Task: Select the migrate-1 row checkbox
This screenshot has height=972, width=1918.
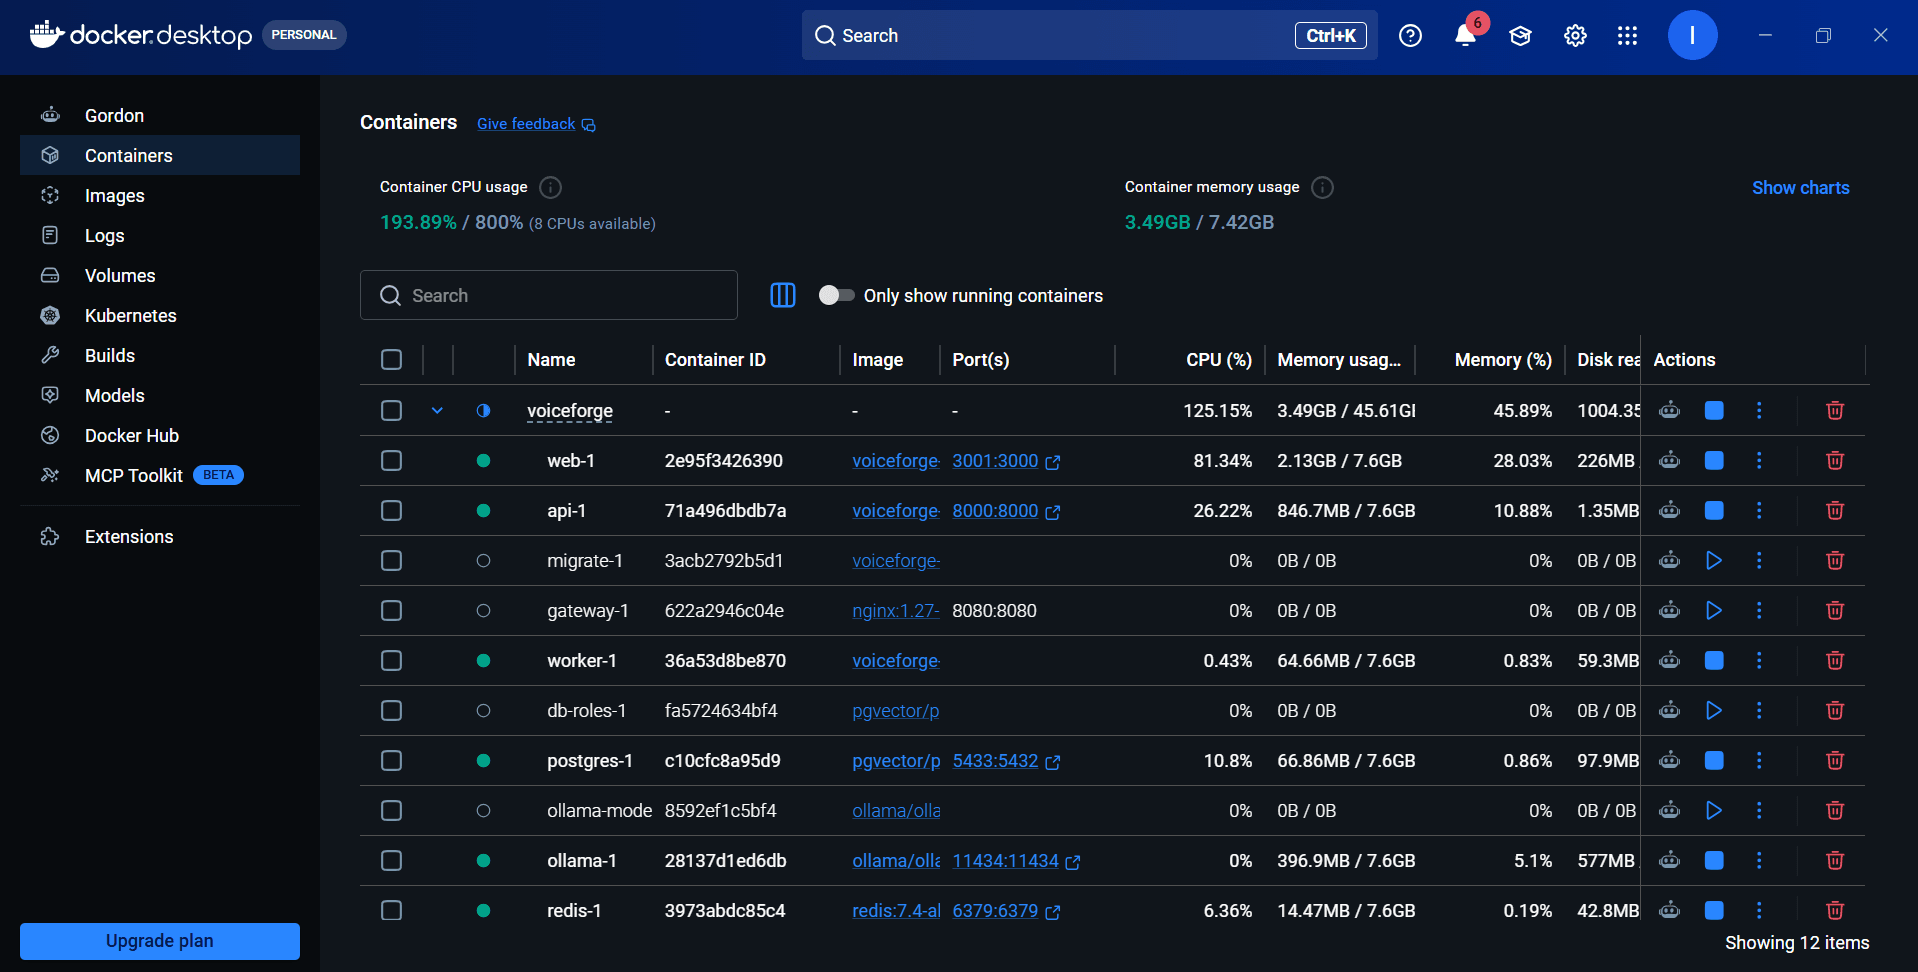Action: 392,560
